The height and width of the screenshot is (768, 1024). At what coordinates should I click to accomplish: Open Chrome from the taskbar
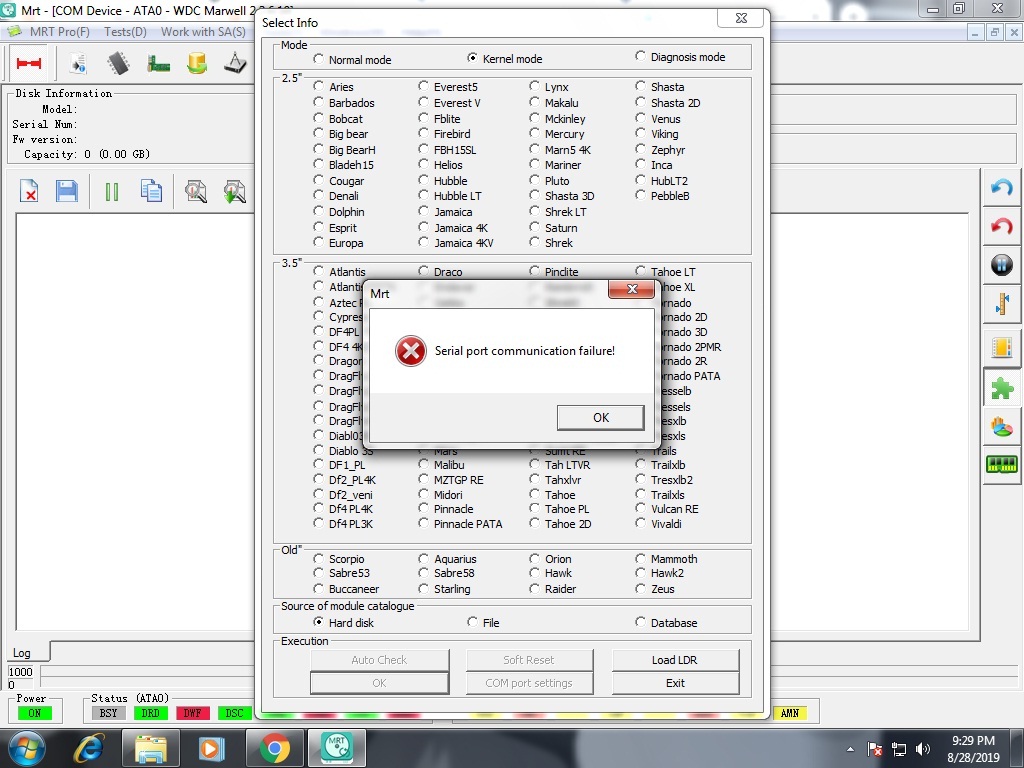274,748
